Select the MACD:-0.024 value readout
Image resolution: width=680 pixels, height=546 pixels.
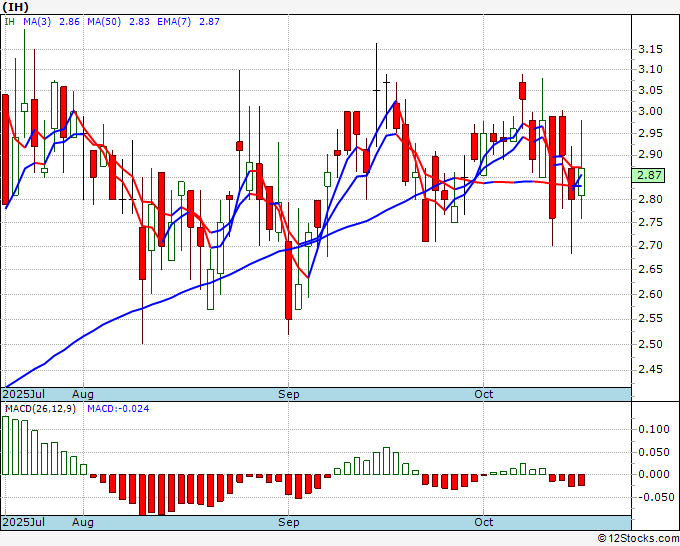[x=118, y=409]
